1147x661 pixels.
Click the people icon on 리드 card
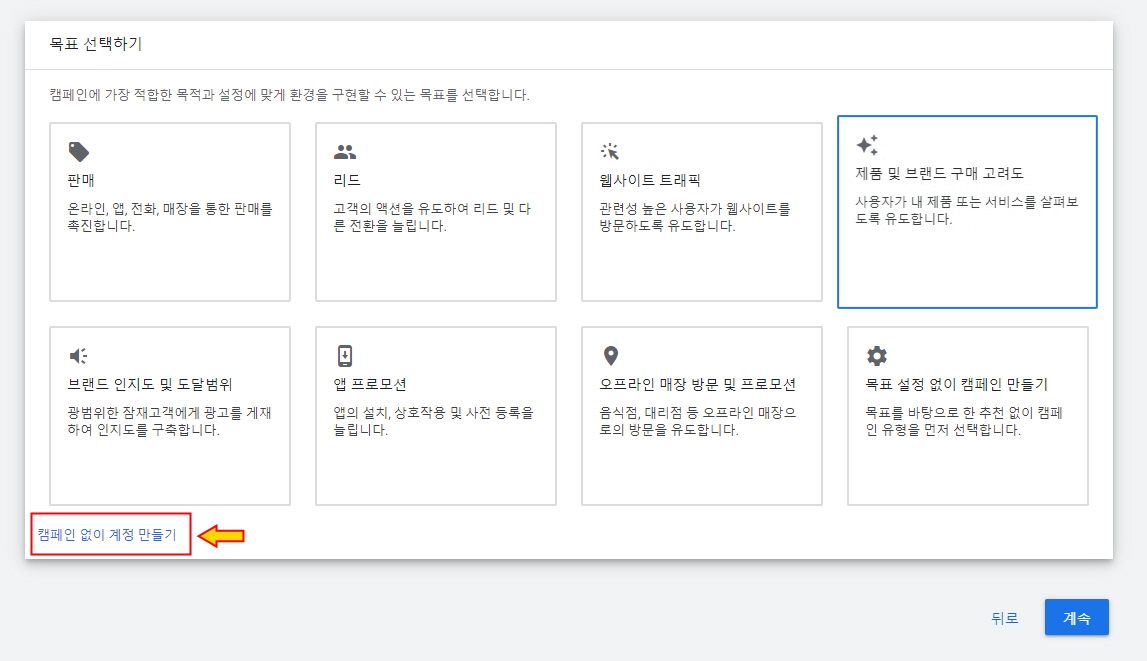(345, 151)
